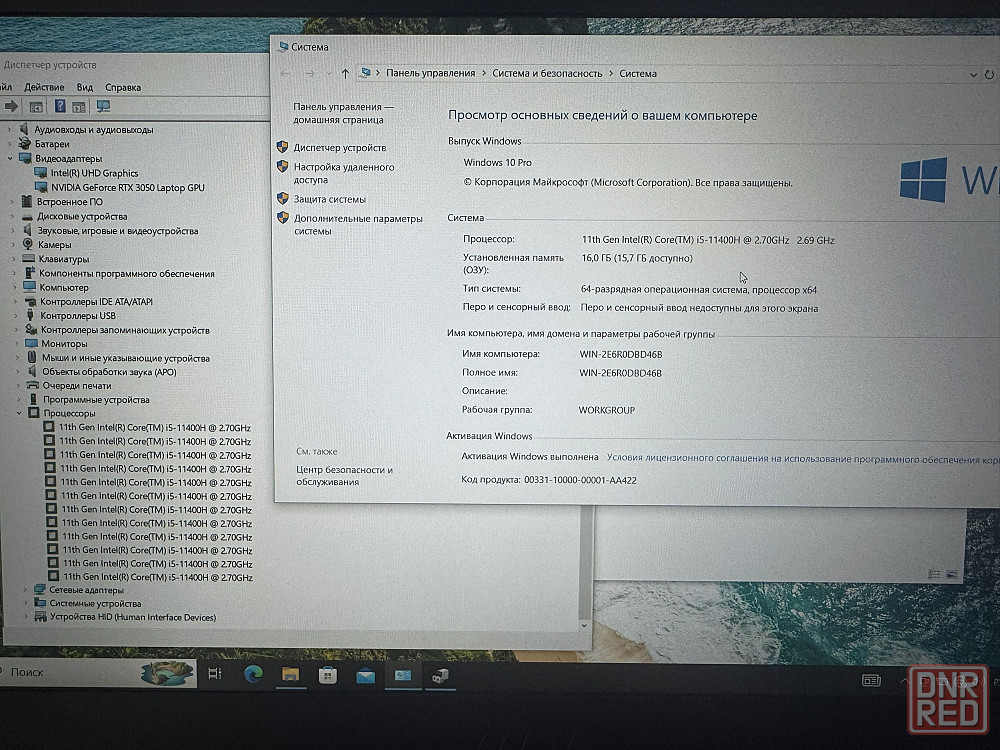Image resolution: width=1000 pixels, height=750 pixels.
Task: Open Microsoft Store from the taskbar
Action: pos(328,675)
